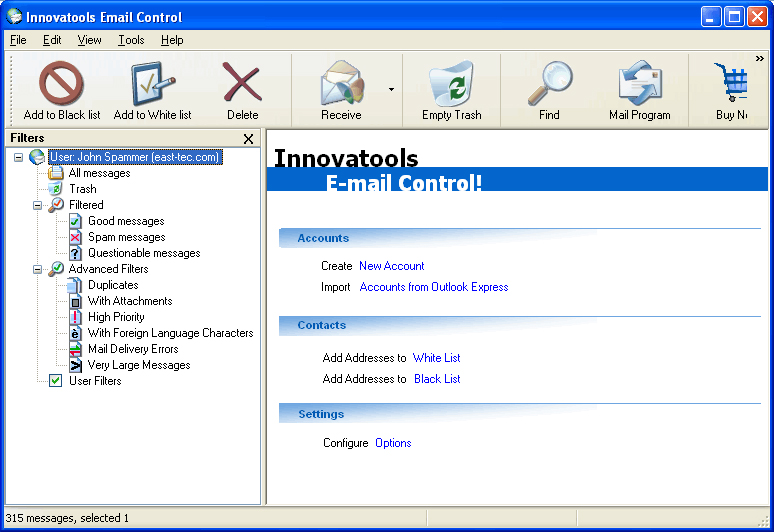Show more toolbar buttons chevron

click(x=759, y=59)
